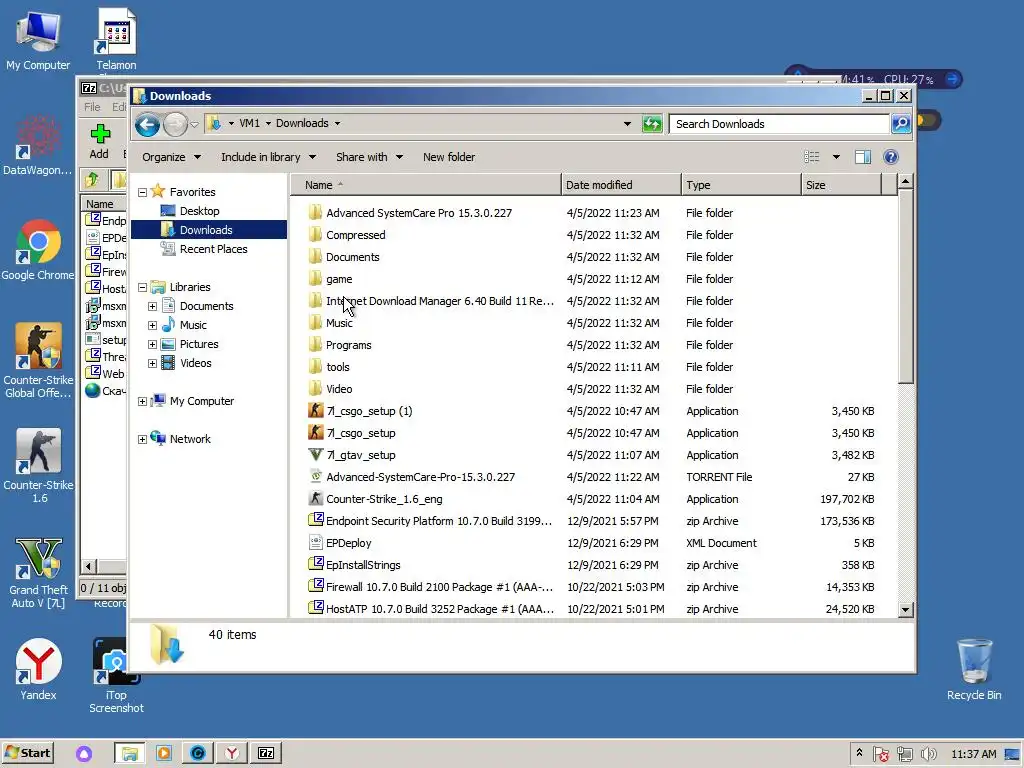Open Explorer help question-mark icon
Viewport: 1024px width, 768px height.
(x=891, y=157)
